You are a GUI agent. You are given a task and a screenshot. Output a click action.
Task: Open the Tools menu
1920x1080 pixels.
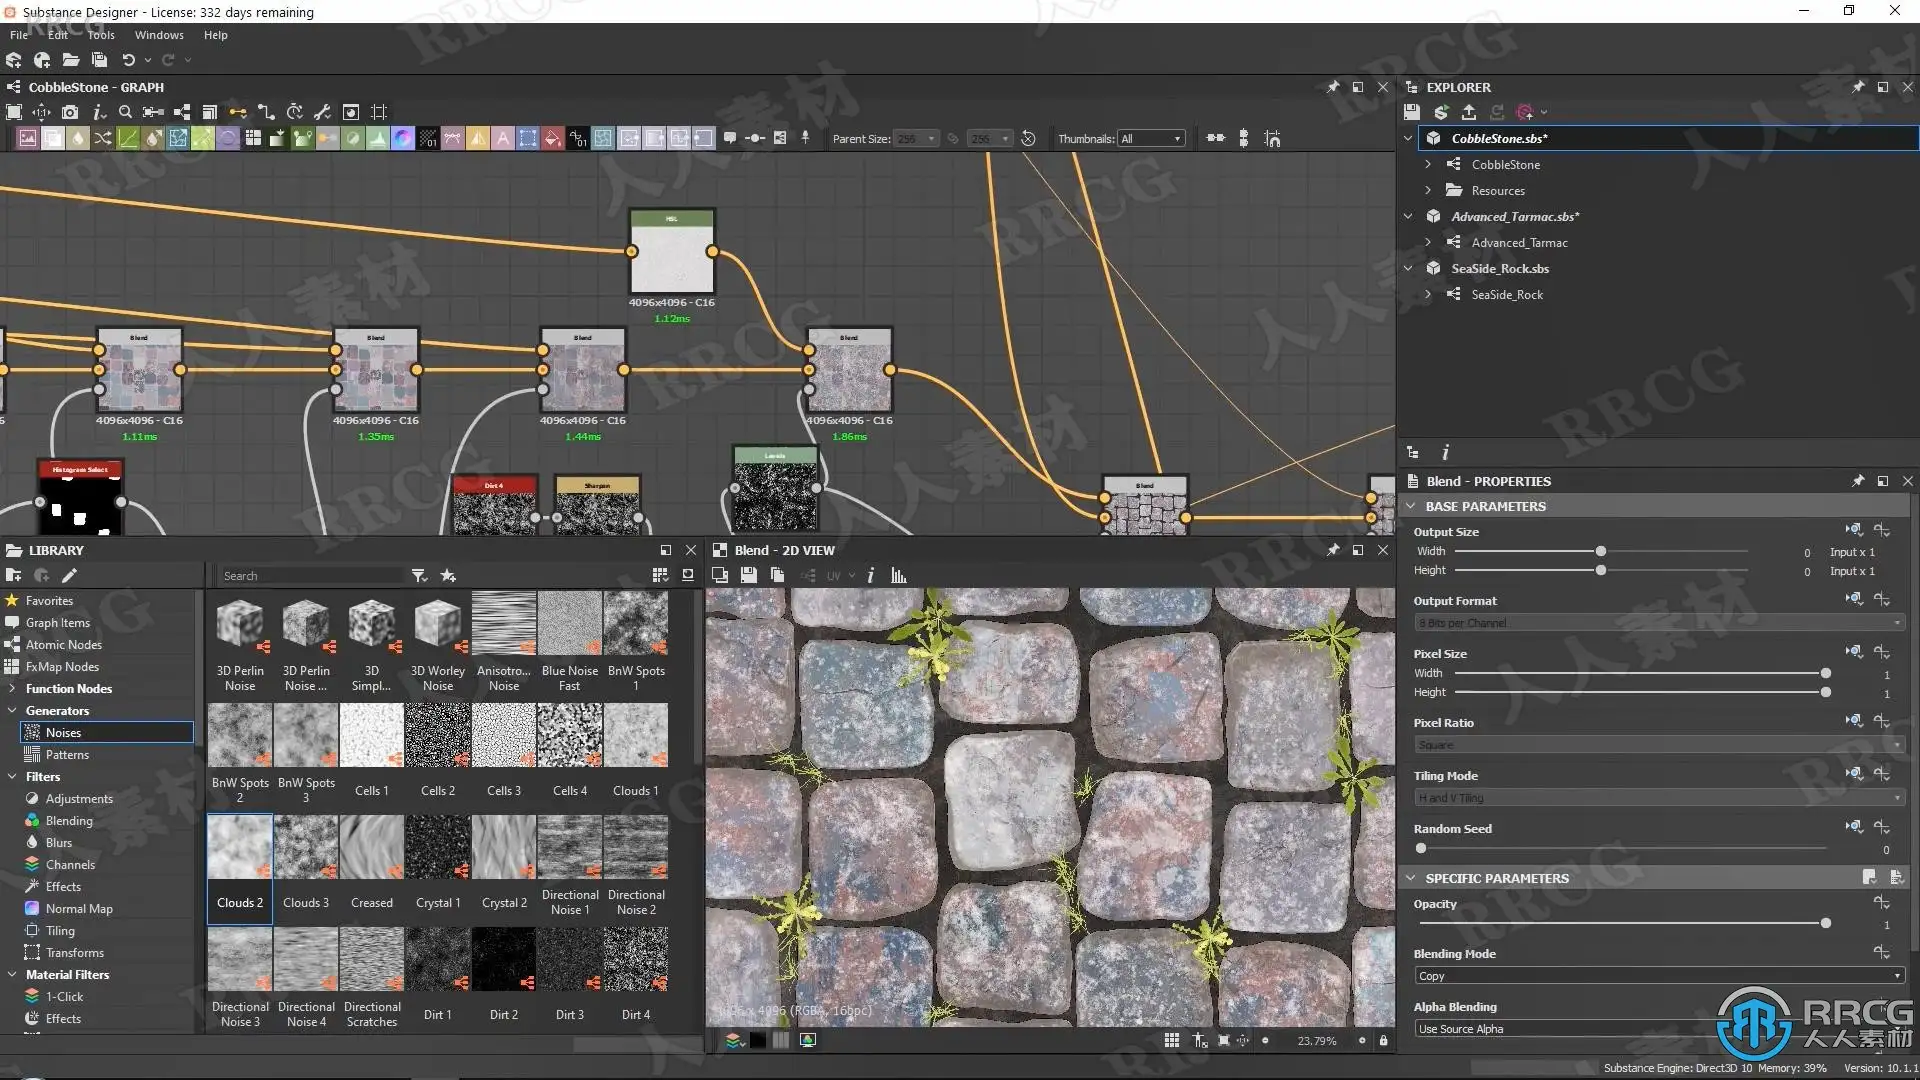[x=101, y=35]
